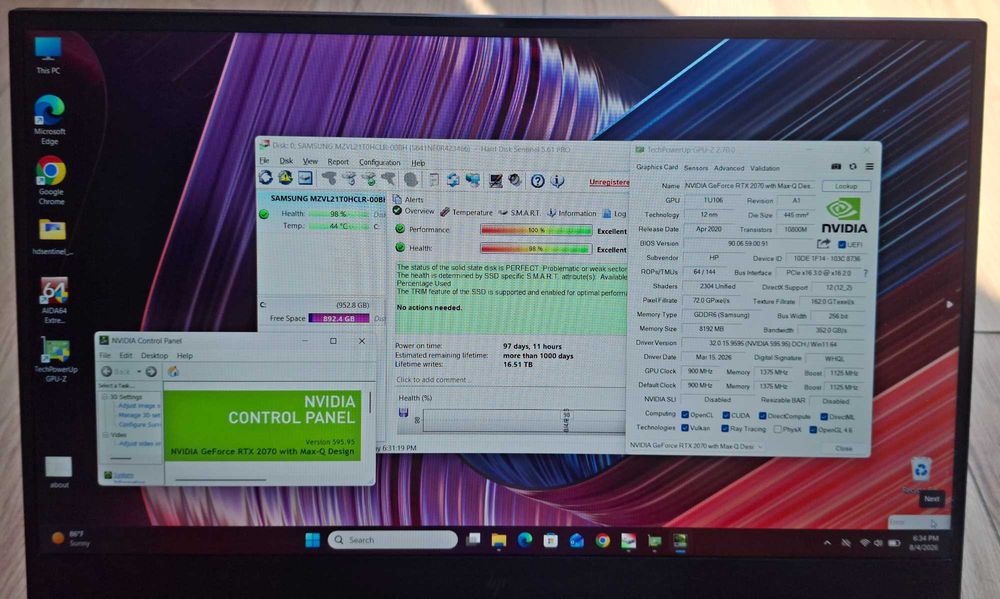The width and height of the screenshot is (1000, 599).
Task: Click the save icon beside the health graph
Action: 403,413
